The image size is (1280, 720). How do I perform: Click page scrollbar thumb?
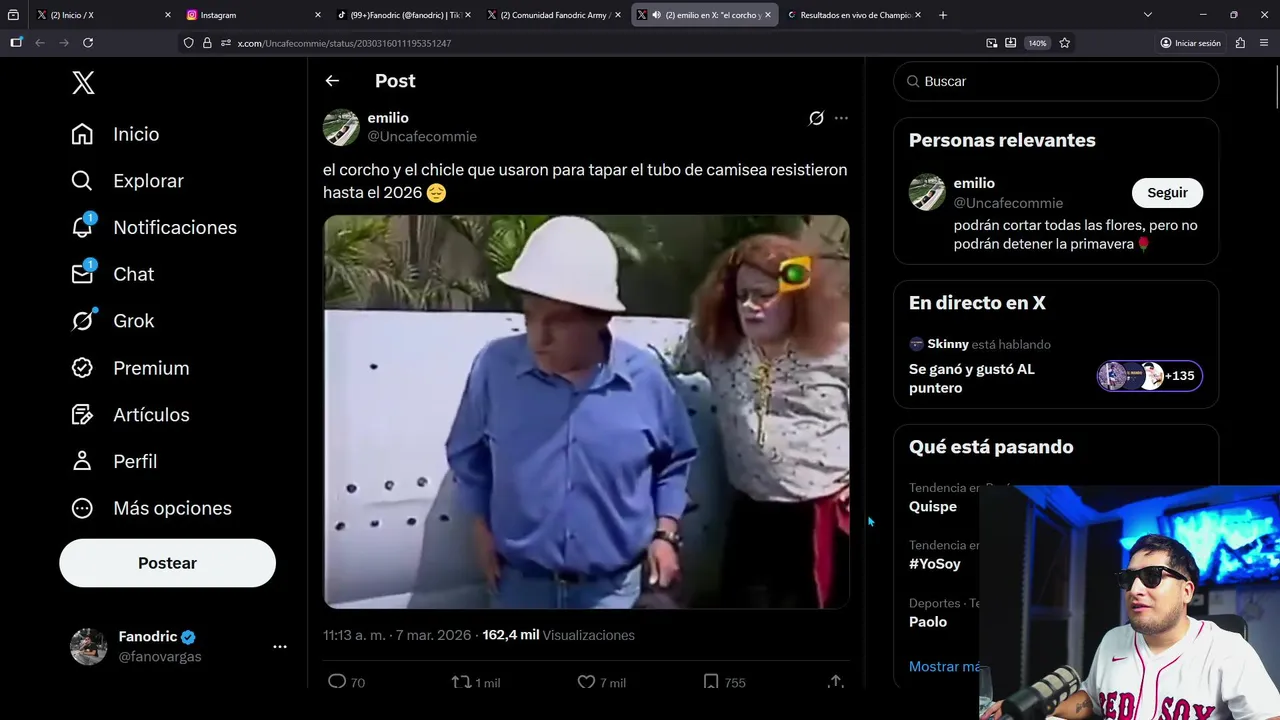1277,85
